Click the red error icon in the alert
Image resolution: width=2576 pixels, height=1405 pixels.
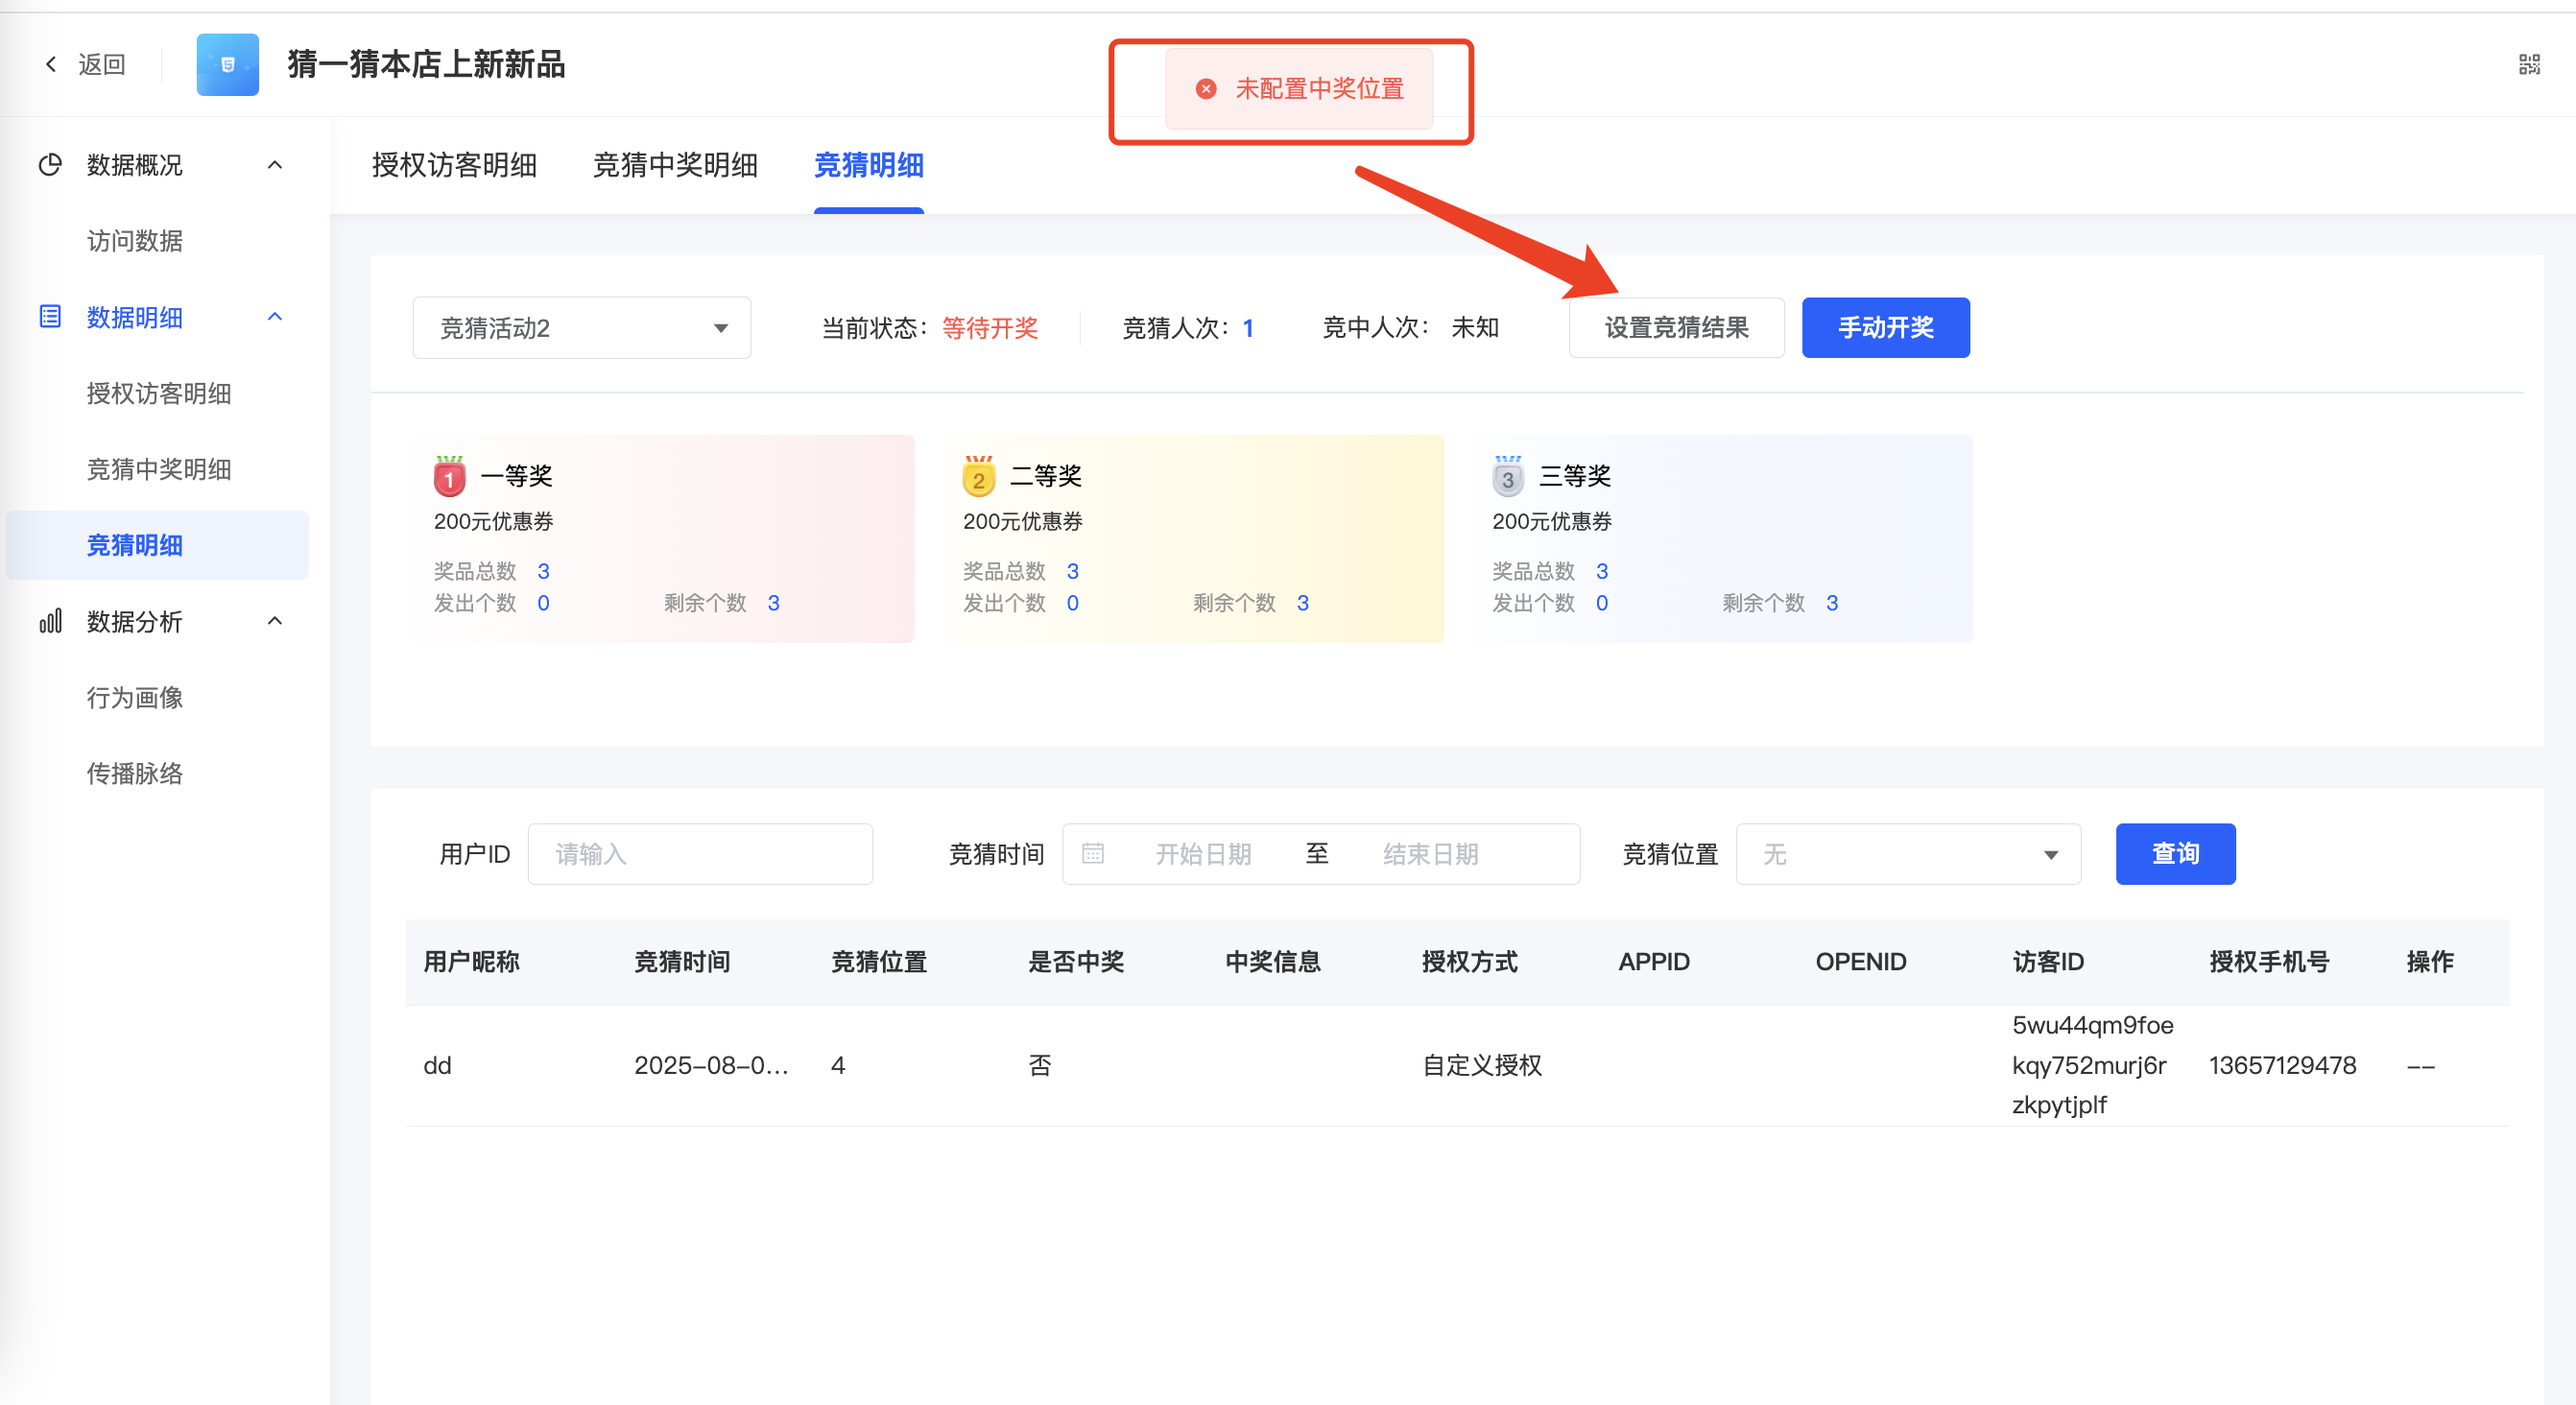[1206, 89]
